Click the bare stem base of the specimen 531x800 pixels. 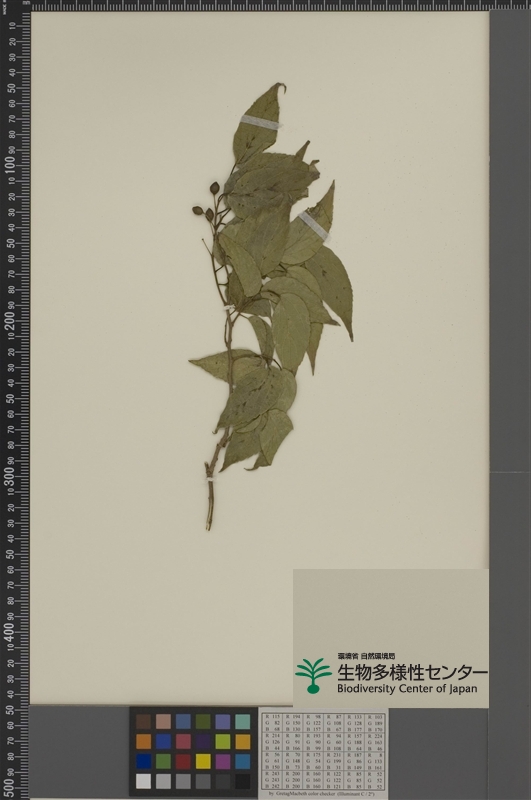coord(210,507)
